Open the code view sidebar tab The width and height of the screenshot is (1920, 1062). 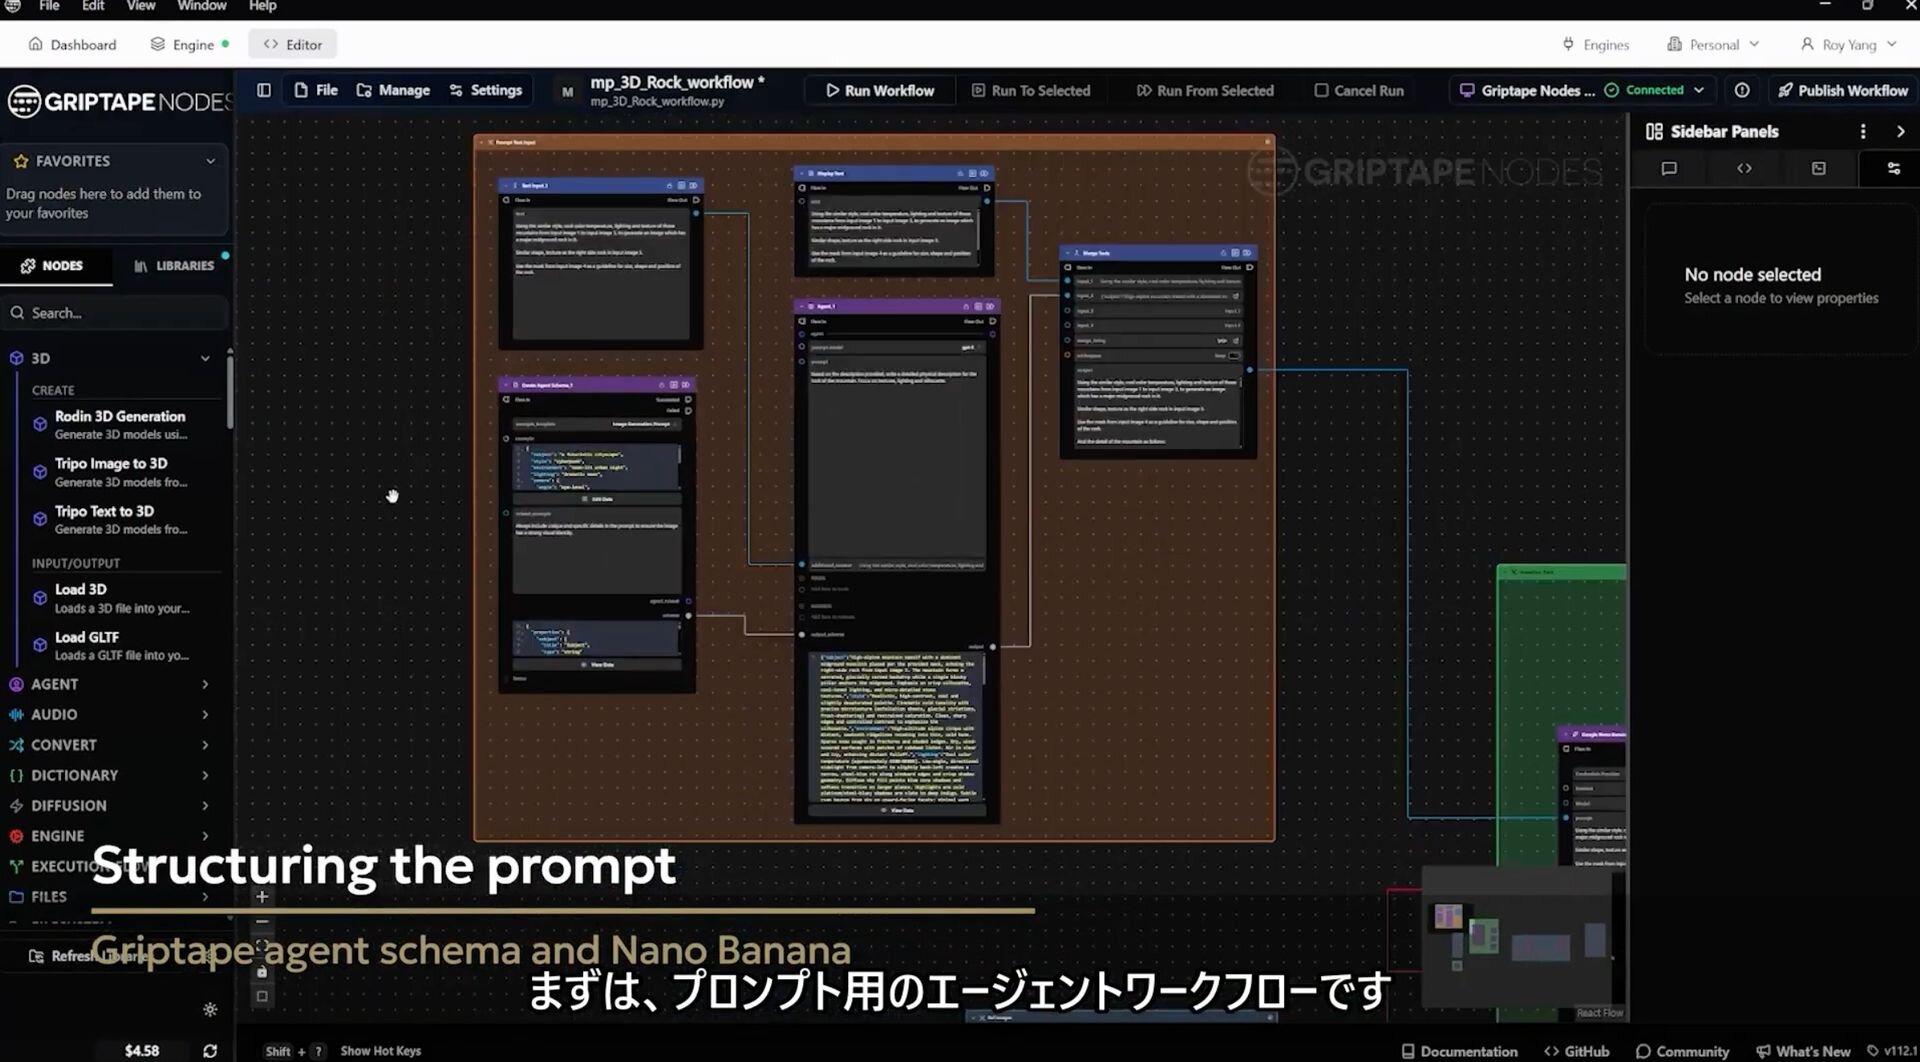[x=1744, y=168]
